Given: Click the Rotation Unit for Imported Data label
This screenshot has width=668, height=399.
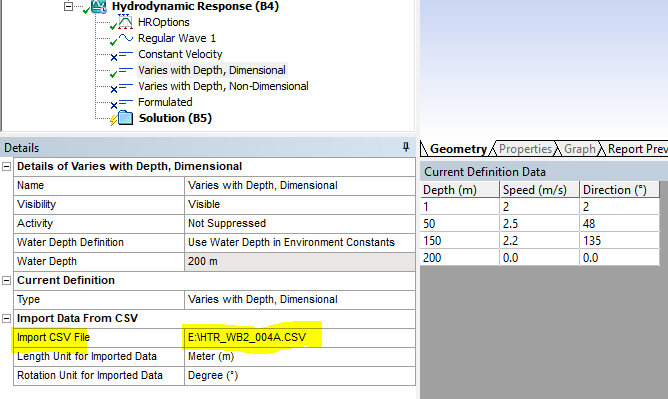Looking at the screenshot, I should tap(89, 376).
